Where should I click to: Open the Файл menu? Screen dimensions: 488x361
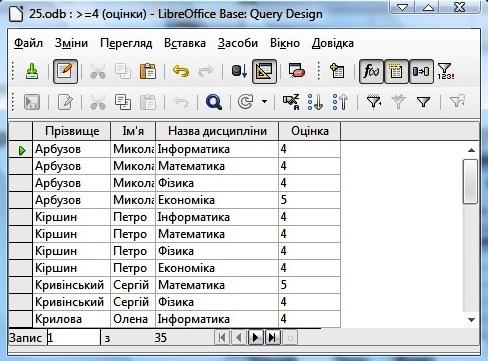click(x=28, y=43)
